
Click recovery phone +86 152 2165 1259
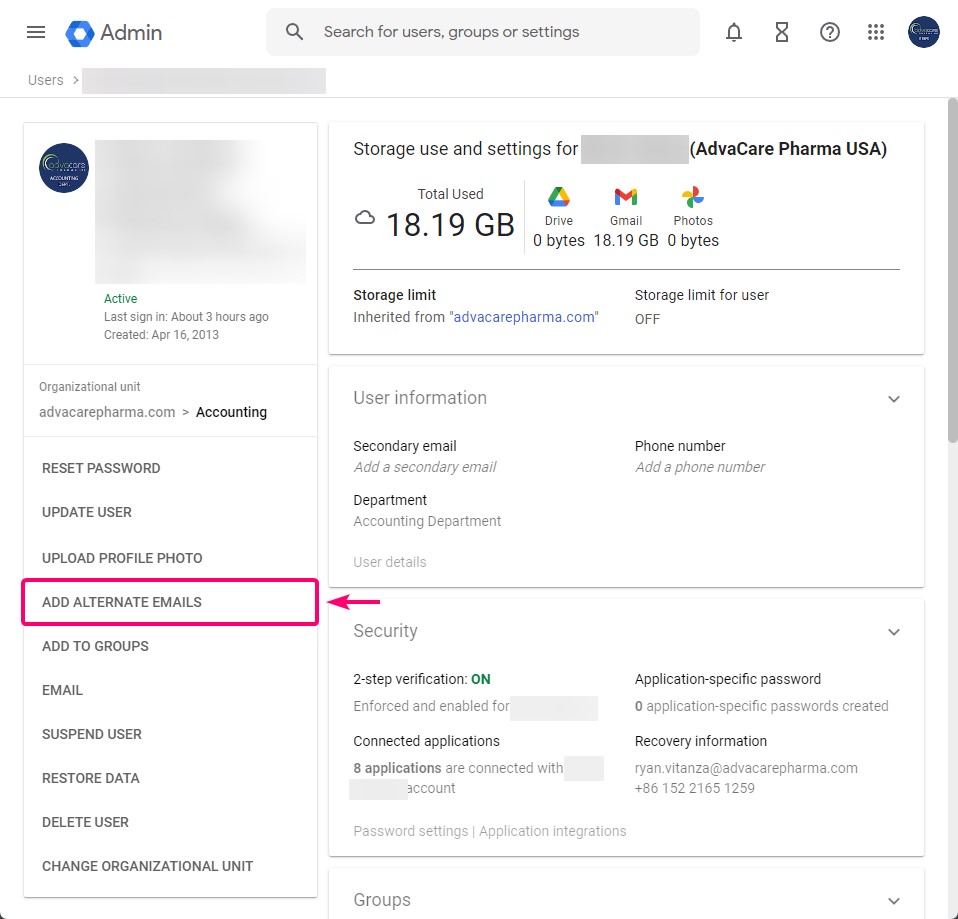[x=695, y=788]
